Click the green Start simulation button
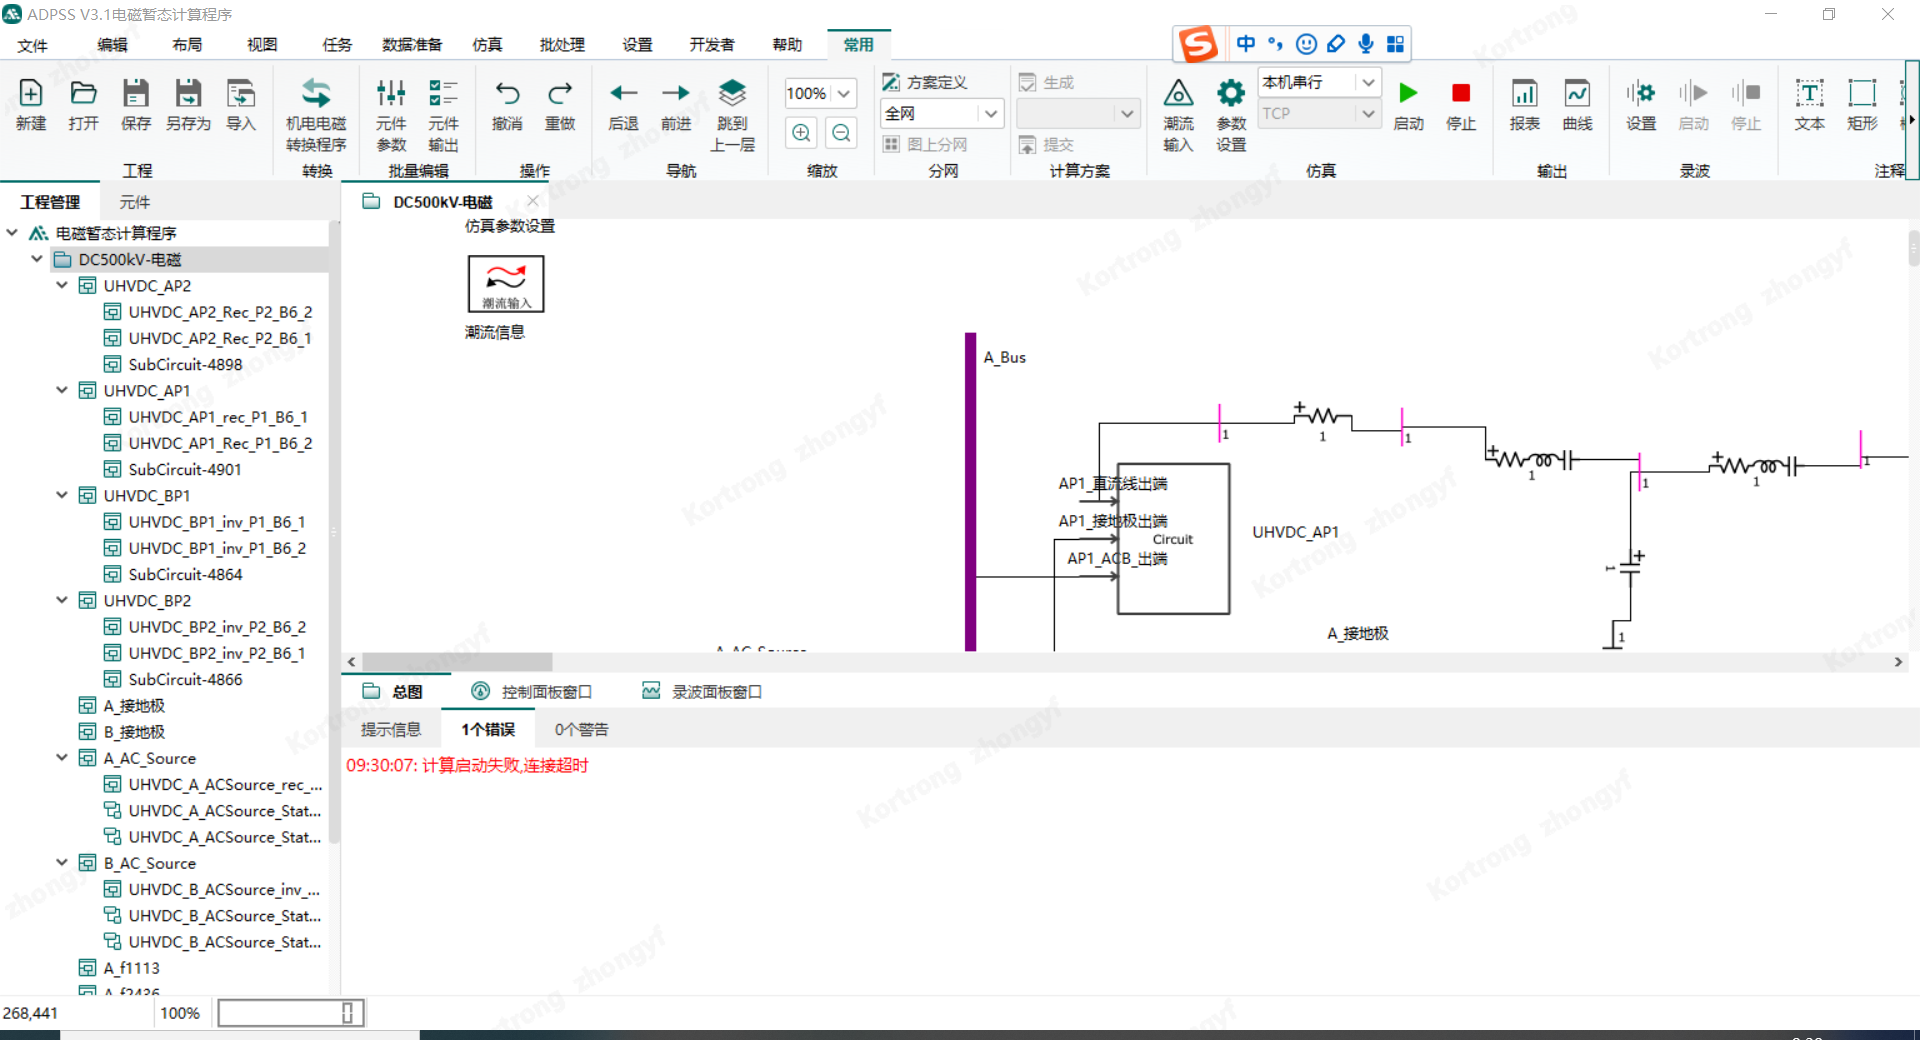The width and height of the screenshot is (1920, 1040). [1408, 94]
